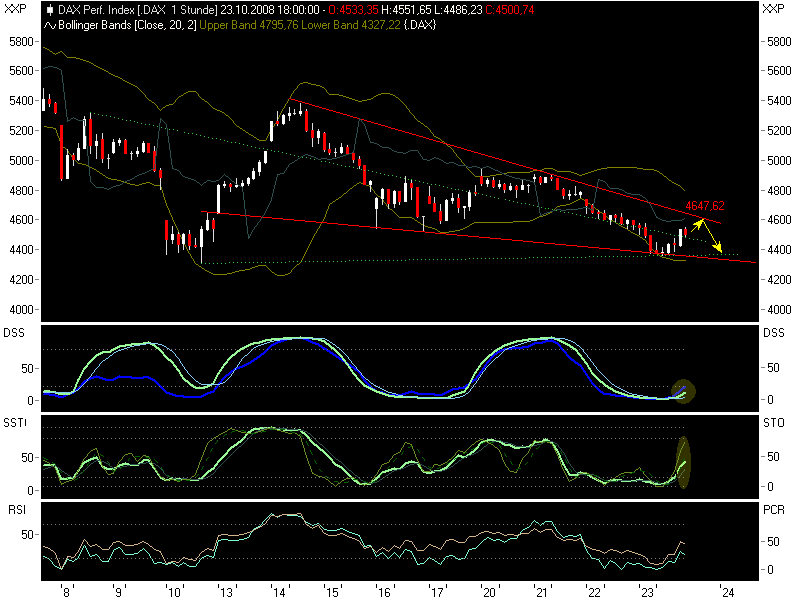
Task: Click 5000 on the left price scale
Action: click(x=21, y=161)
